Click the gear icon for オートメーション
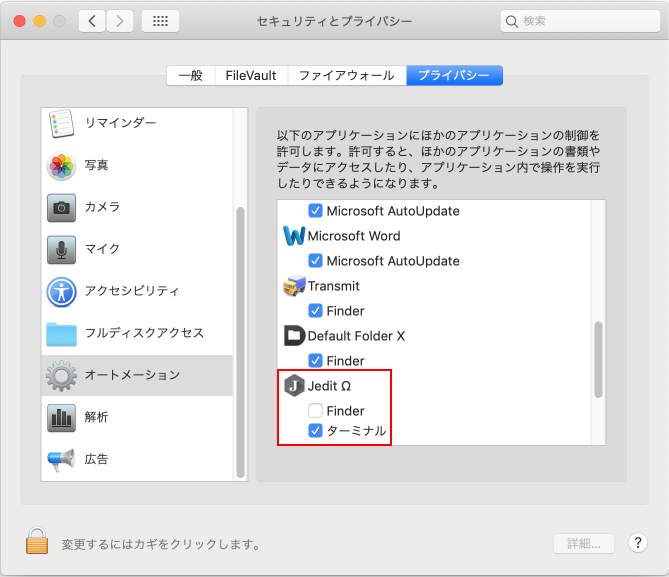 coord(61,376)
